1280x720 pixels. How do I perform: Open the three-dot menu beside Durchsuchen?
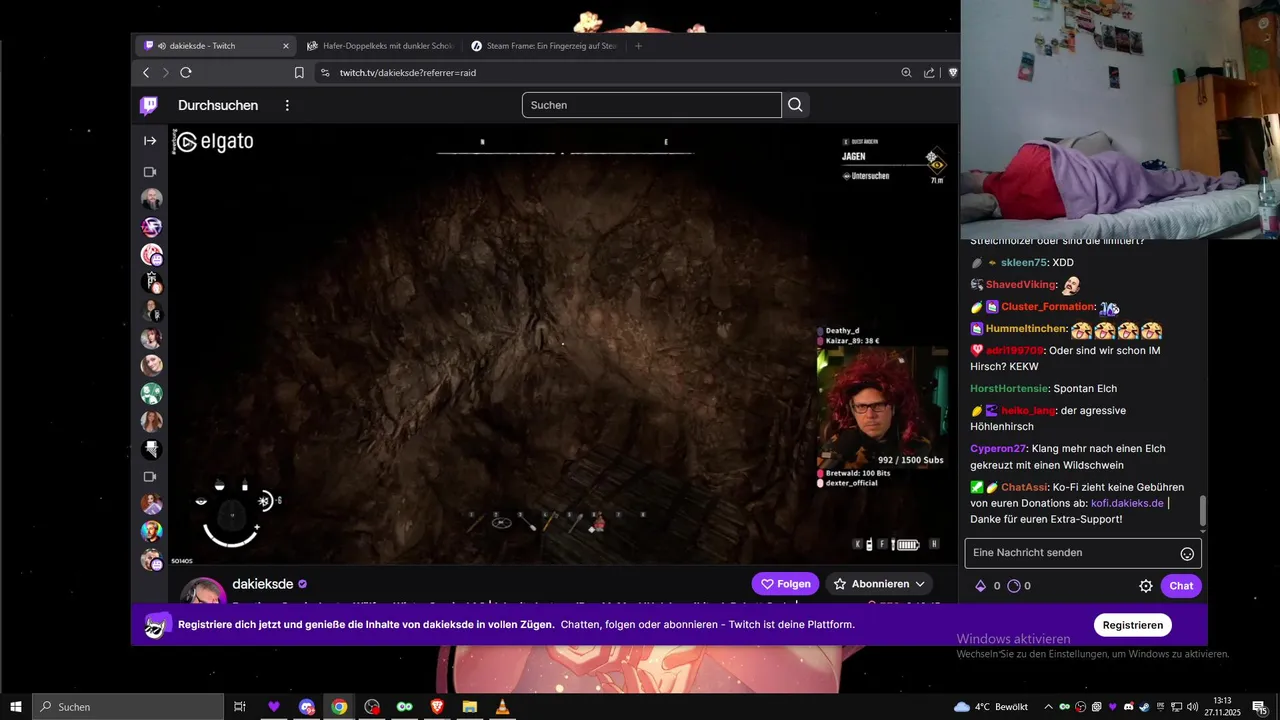[287, 105]
